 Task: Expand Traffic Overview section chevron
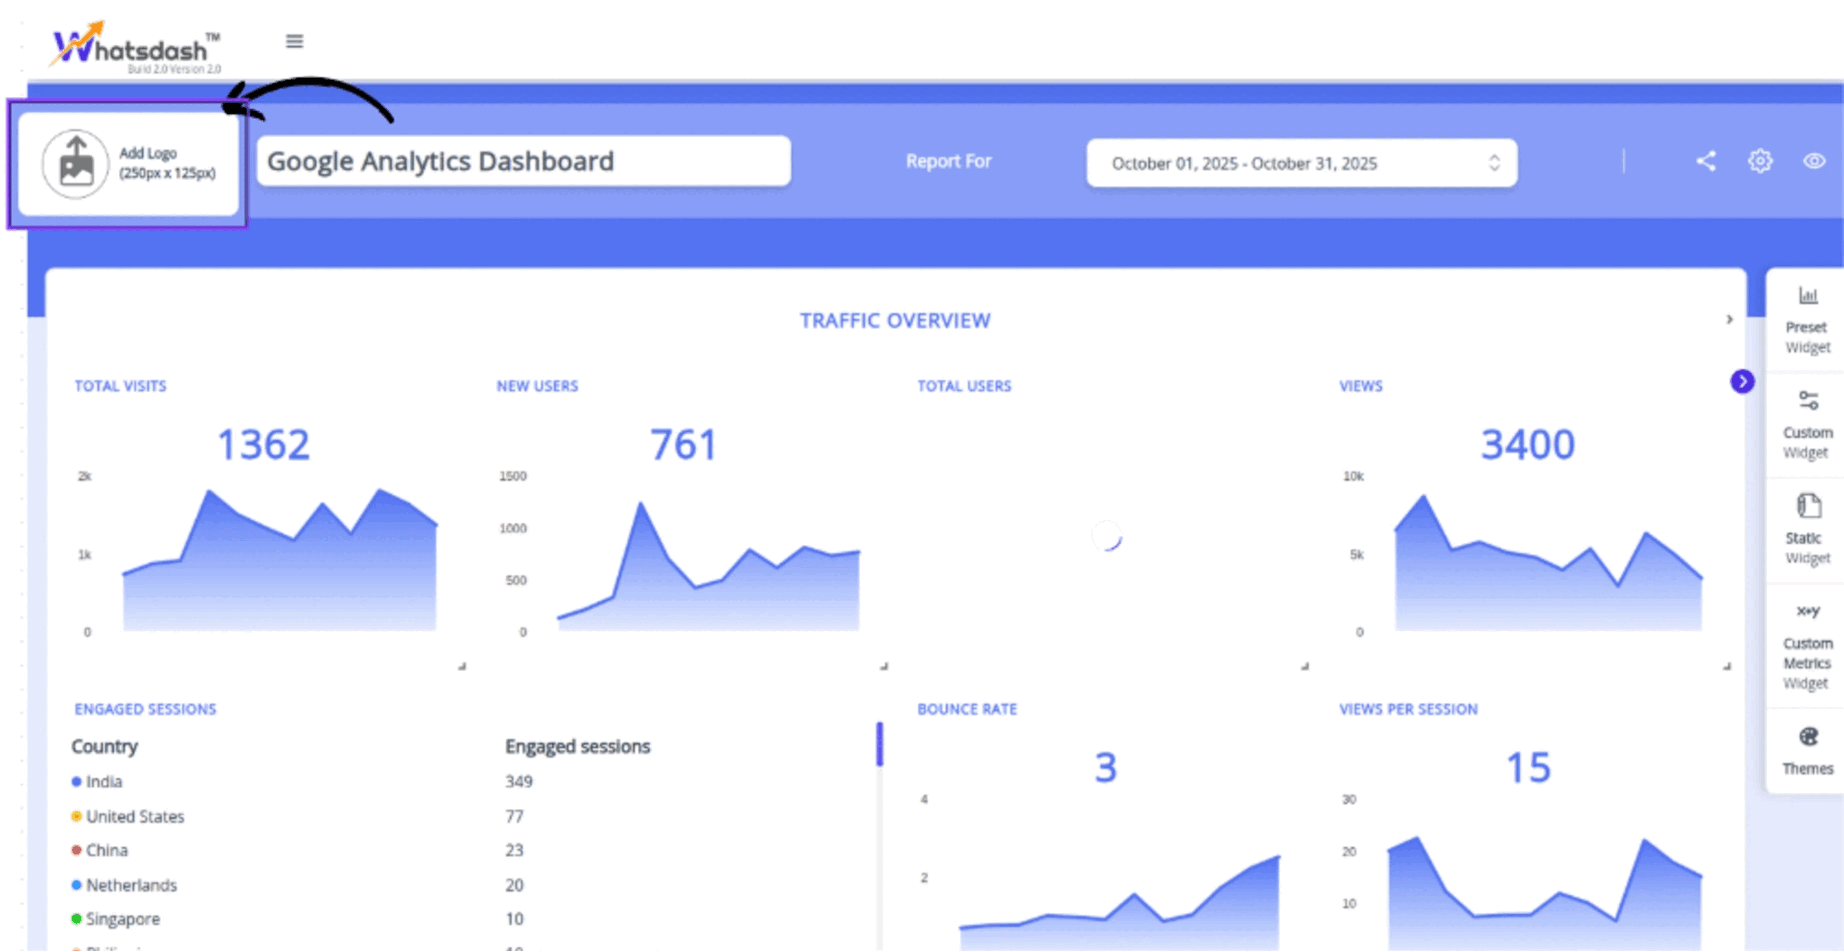point(1729,320)
